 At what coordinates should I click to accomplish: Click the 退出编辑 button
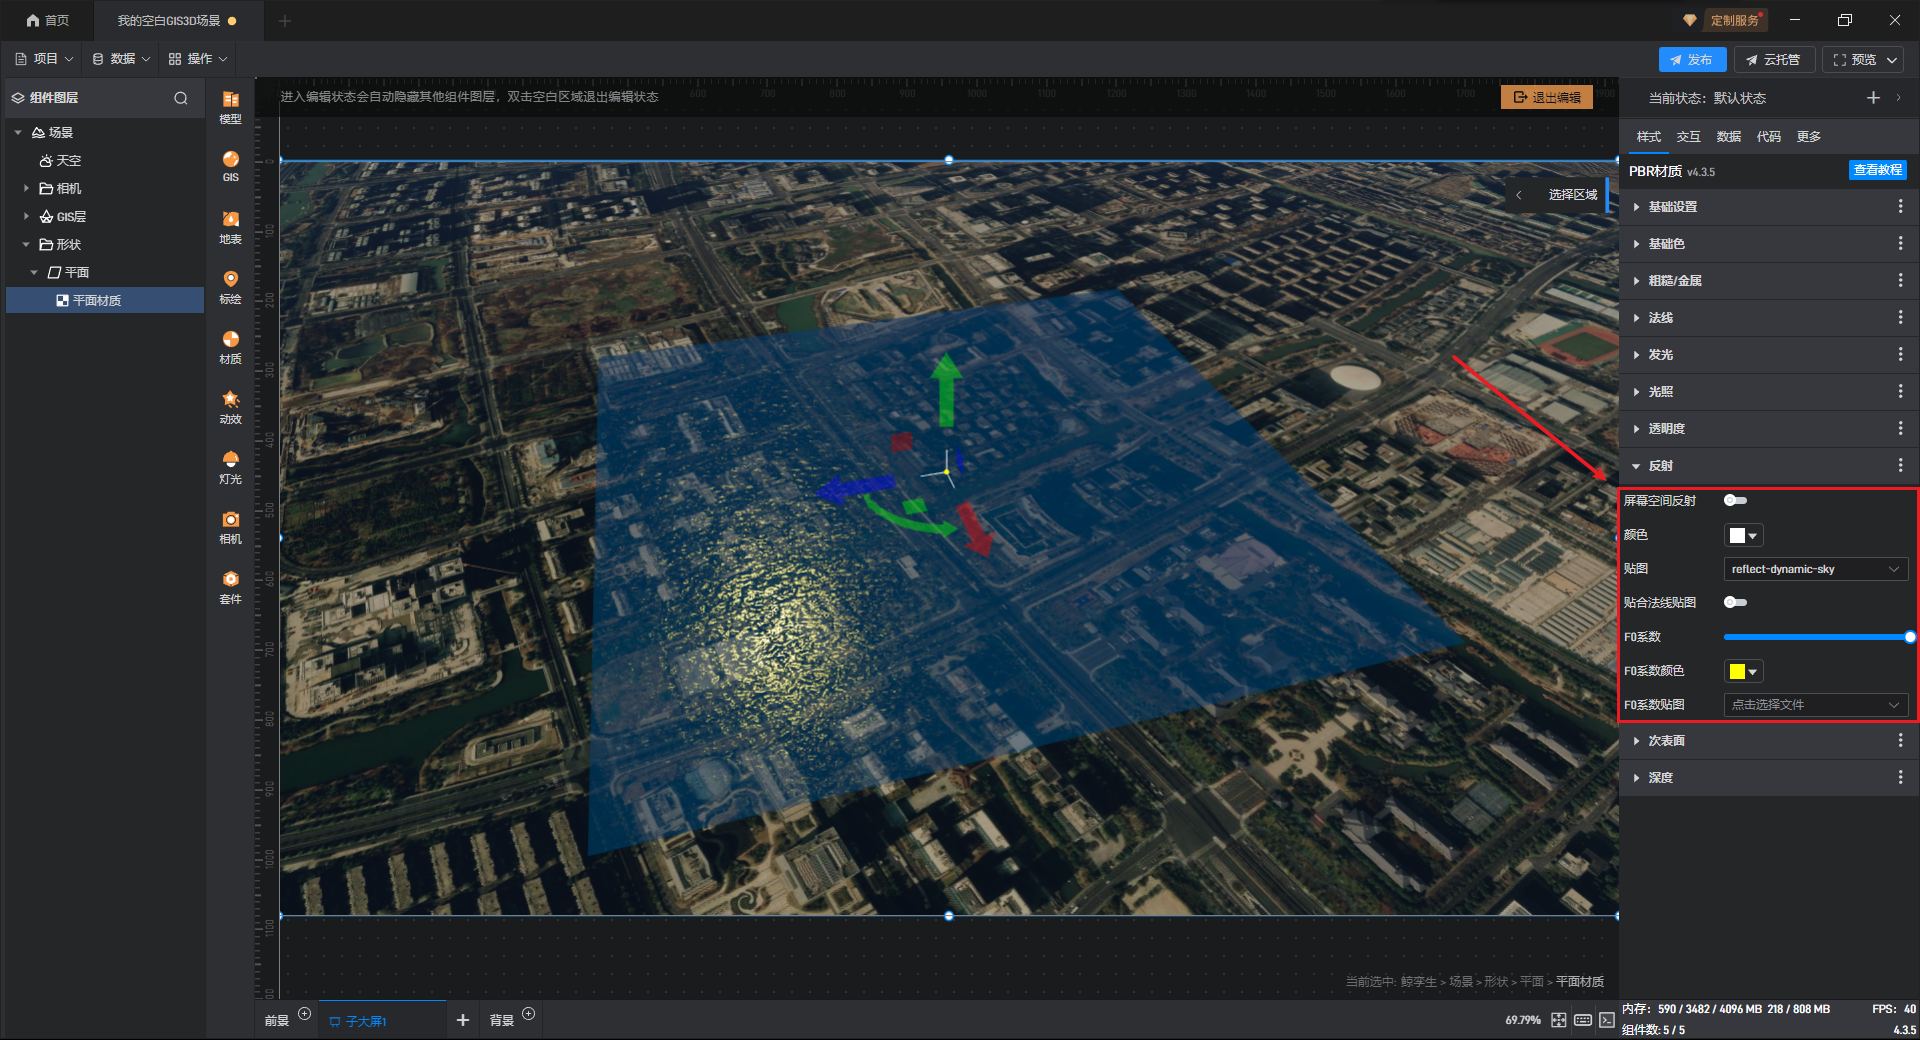point(1546,97)
